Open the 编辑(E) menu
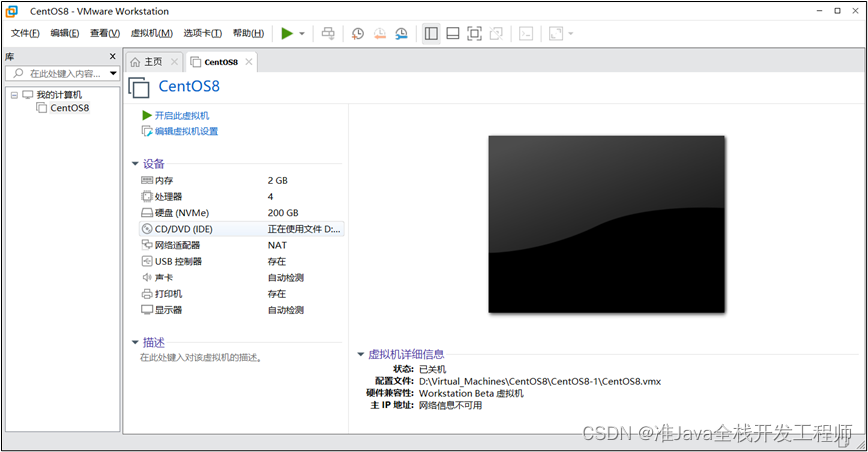 [65, 33]
